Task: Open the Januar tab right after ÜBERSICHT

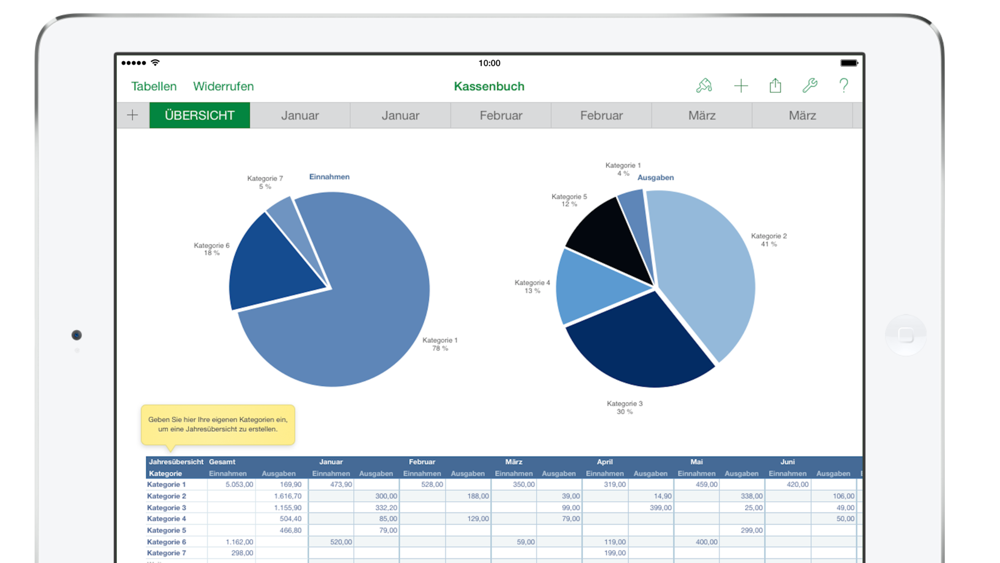Action: [300, 115]
